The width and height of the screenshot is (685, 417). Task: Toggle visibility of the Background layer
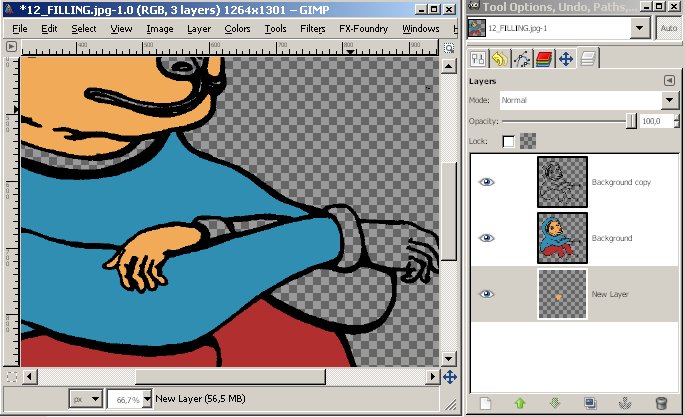pyautogui.click(x=487, y=238)
